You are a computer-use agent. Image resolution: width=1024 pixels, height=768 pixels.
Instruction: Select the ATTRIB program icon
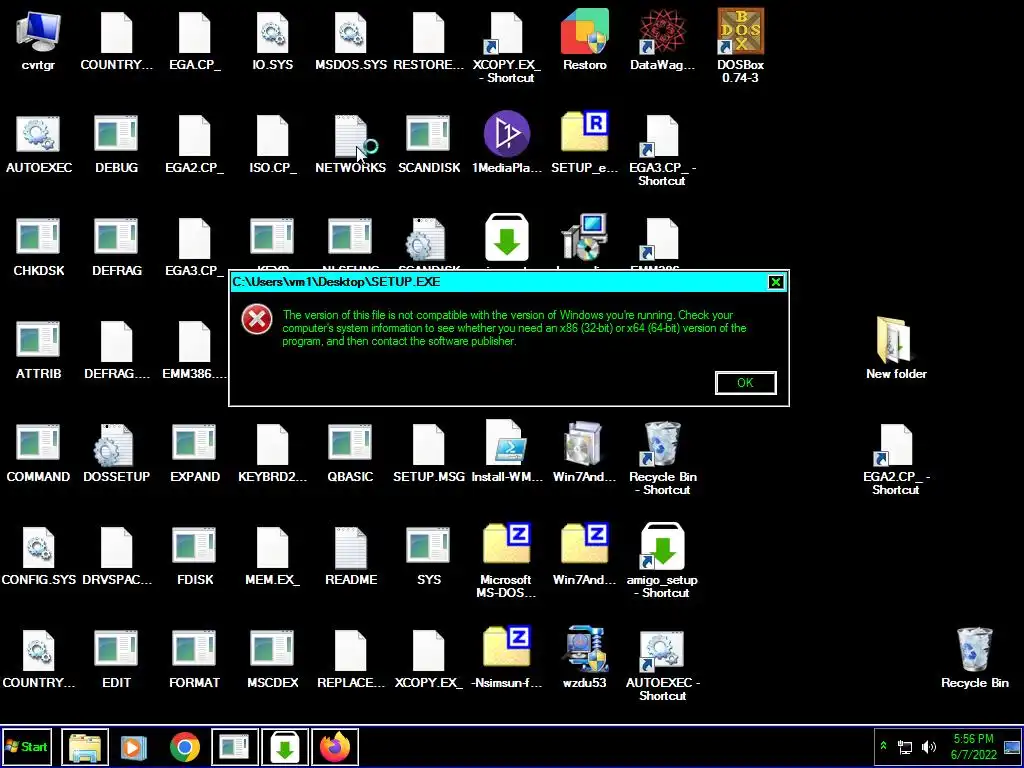pos(38,350)
